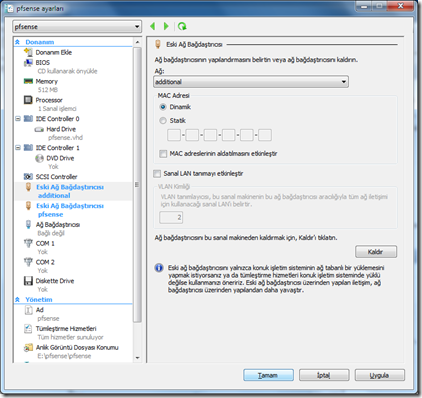Select IDE Controller 1 icon
Viewport: 422px width, 398px height.
click(x=28, y=148)
